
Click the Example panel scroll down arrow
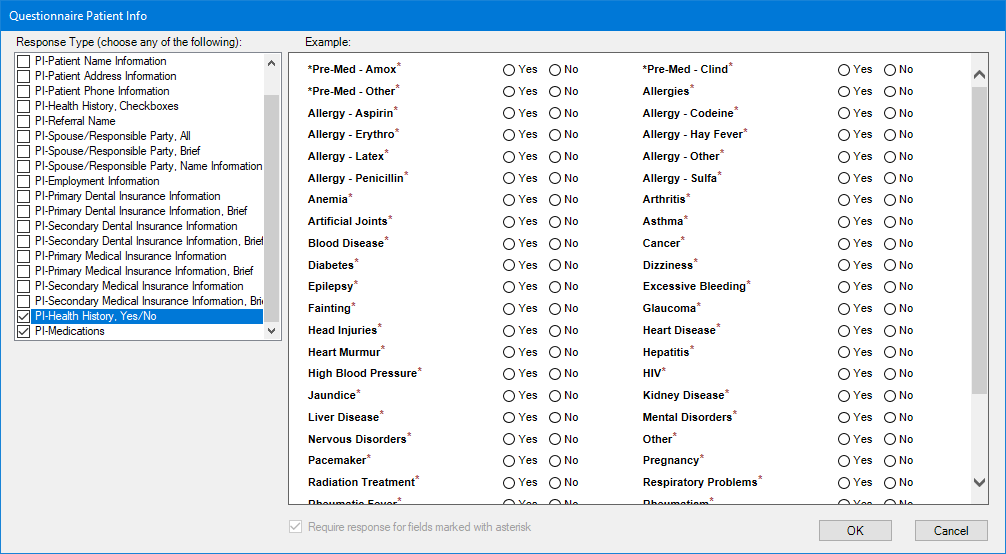(x=979, y=483)
